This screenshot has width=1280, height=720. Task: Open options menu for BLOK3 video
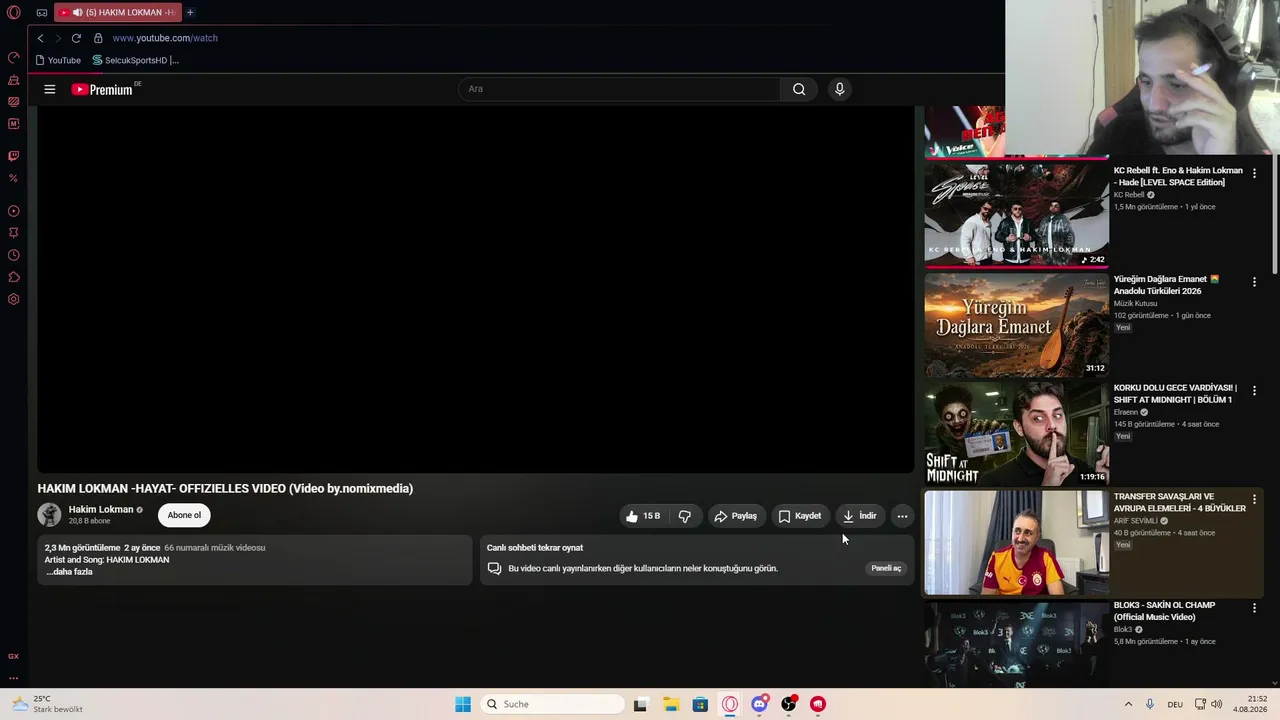1254,609
